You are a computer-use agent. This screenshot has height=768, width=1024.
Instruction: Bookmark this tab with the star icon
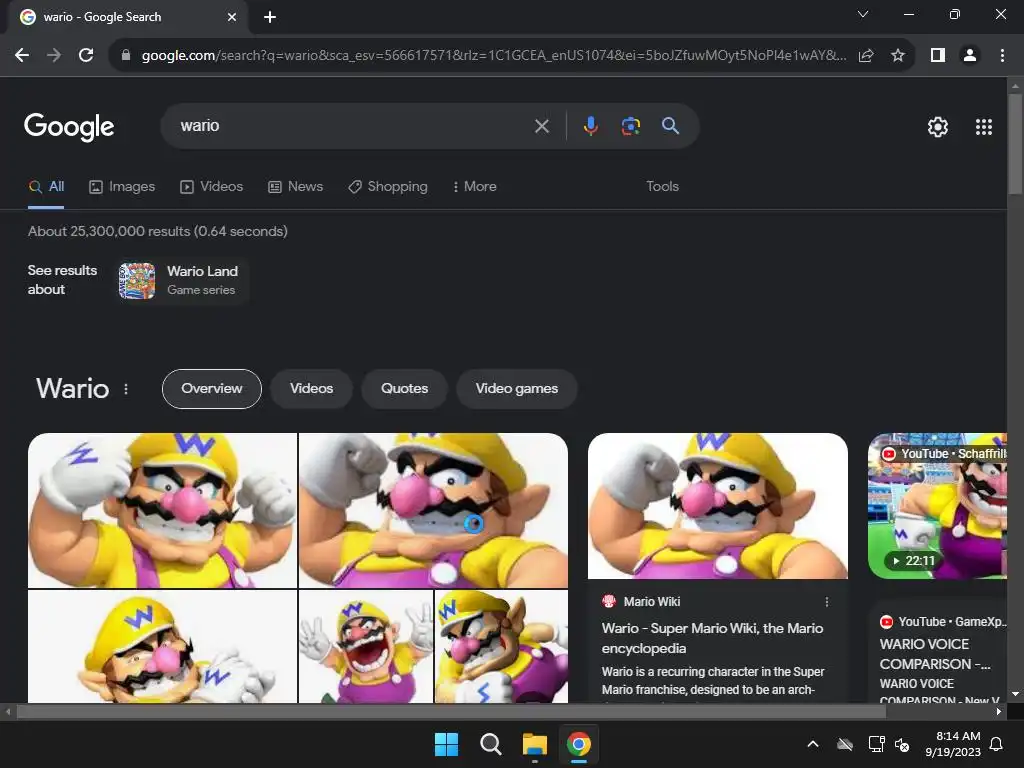tap(898, 56)
